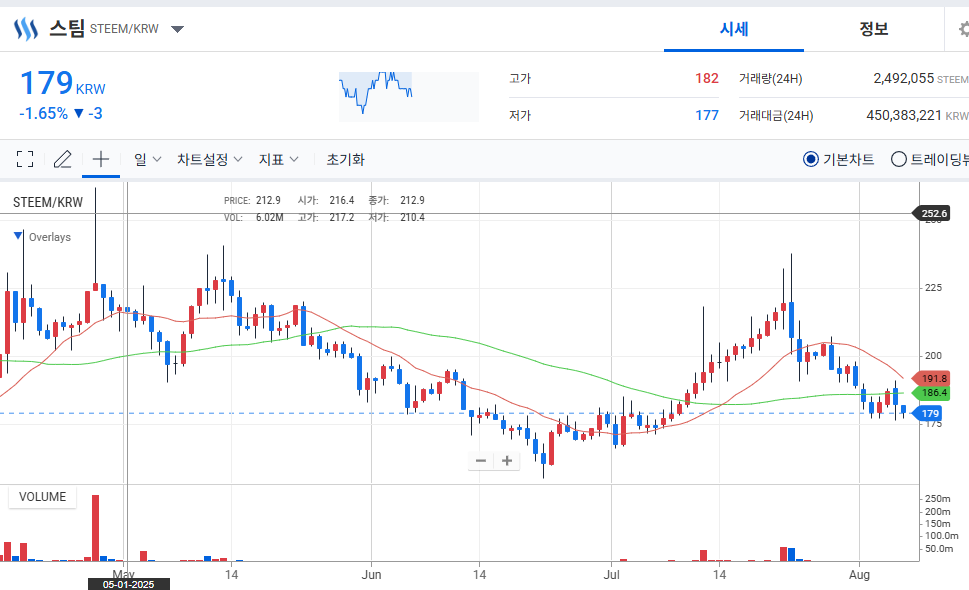Click the PRICE 212.9 readout

pyautogui.click(x=252, y=200)
